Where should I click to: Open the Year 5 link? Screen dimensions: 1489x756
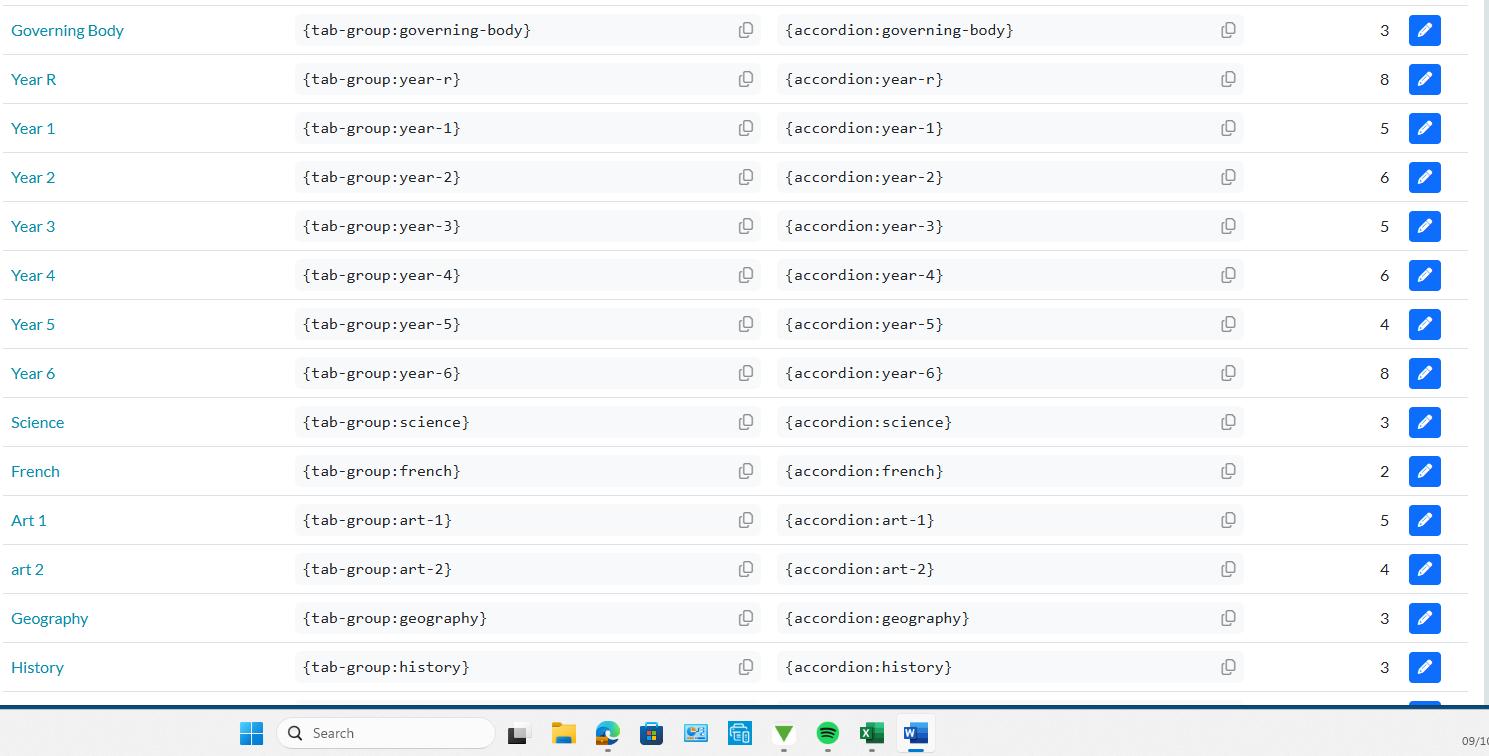[33, 324]
